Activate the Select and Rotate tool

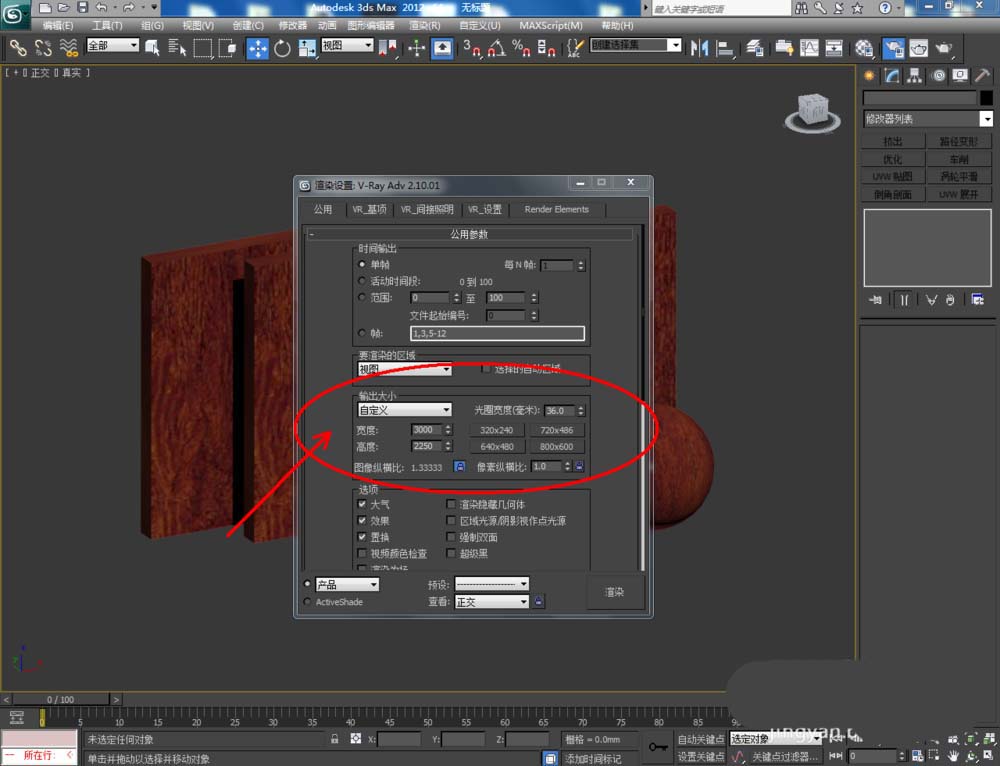pos(282,48)
